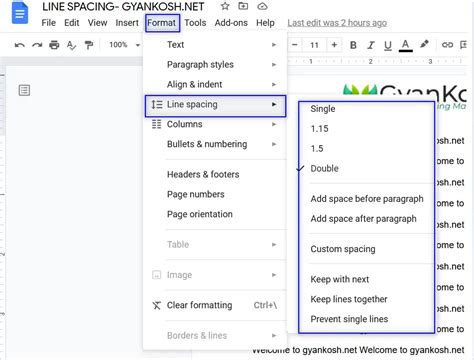Image resolution: width=474 pixels, height=360 pixels.
Task: Open the View menu
Action: [97, 23]
